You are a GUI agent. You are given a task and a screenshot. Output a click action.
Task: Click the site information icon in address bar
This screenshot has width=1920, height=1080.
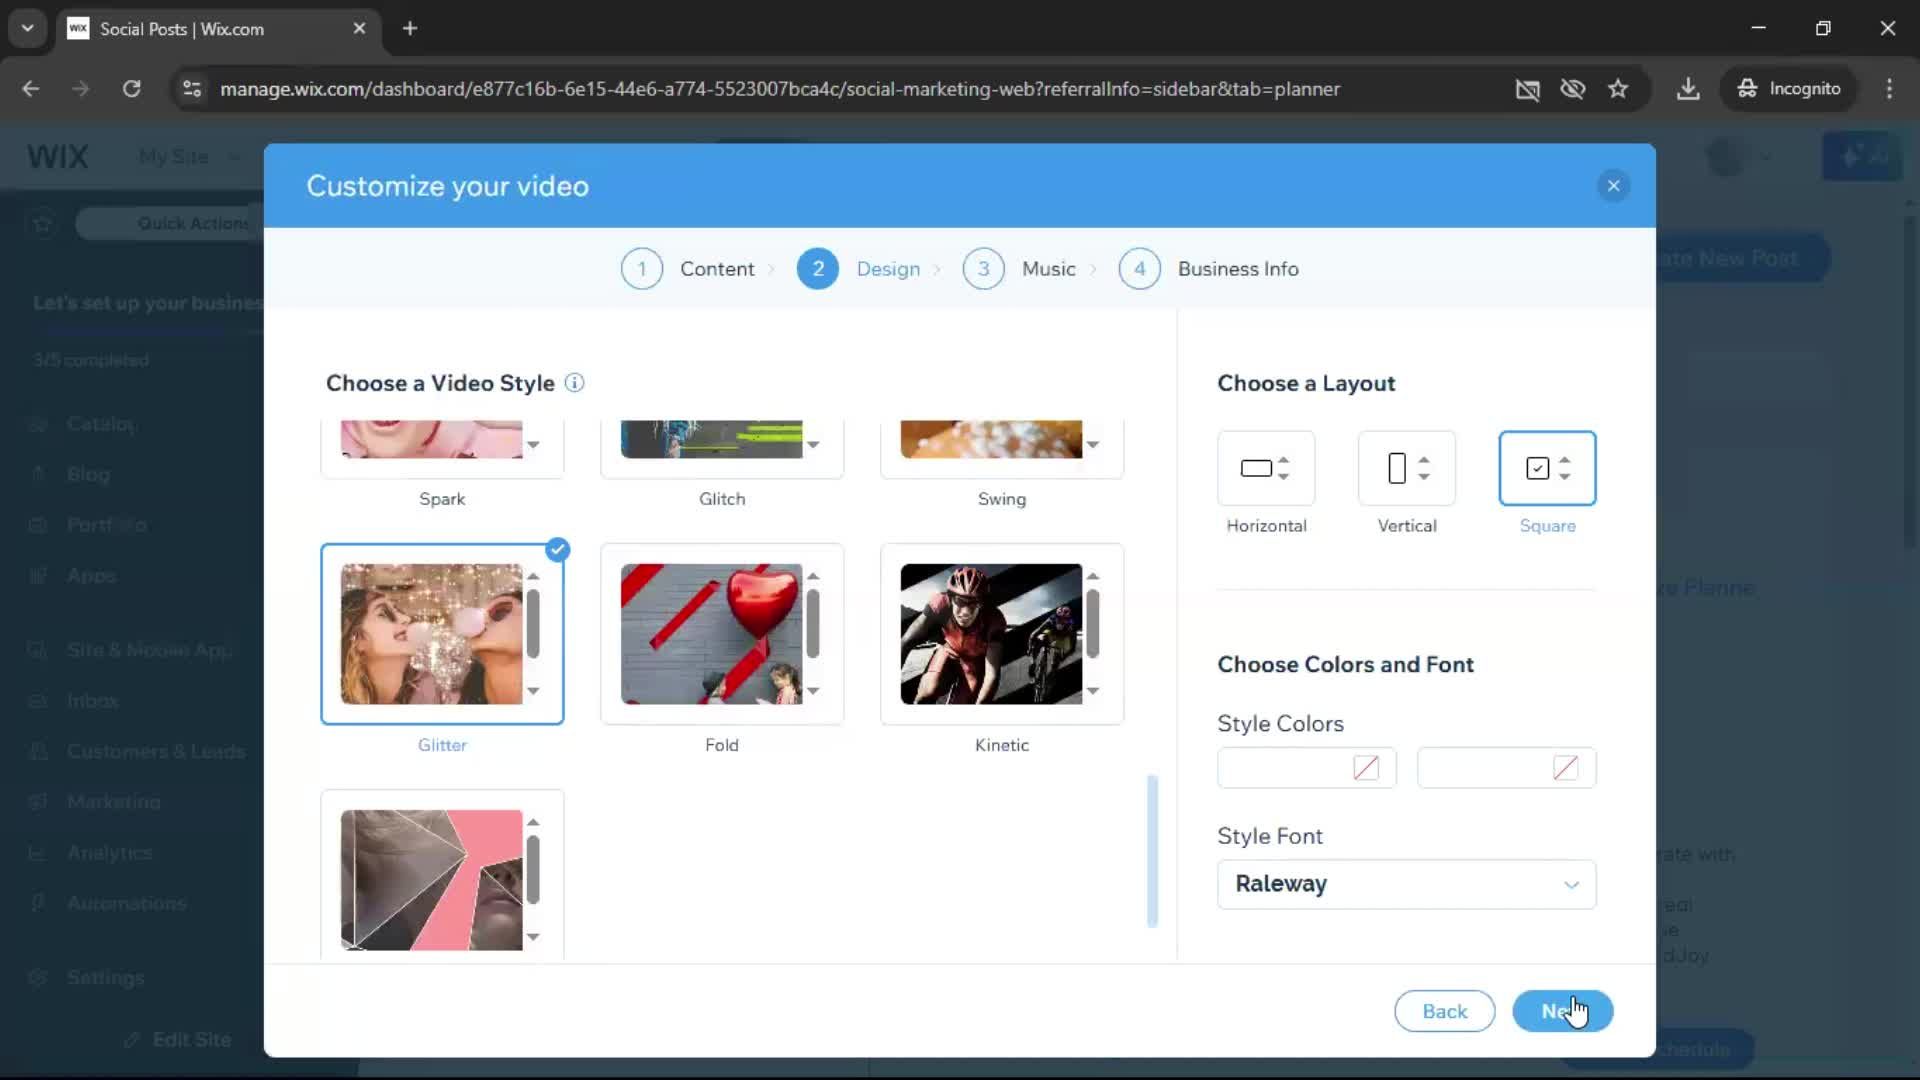pos(192,89)
